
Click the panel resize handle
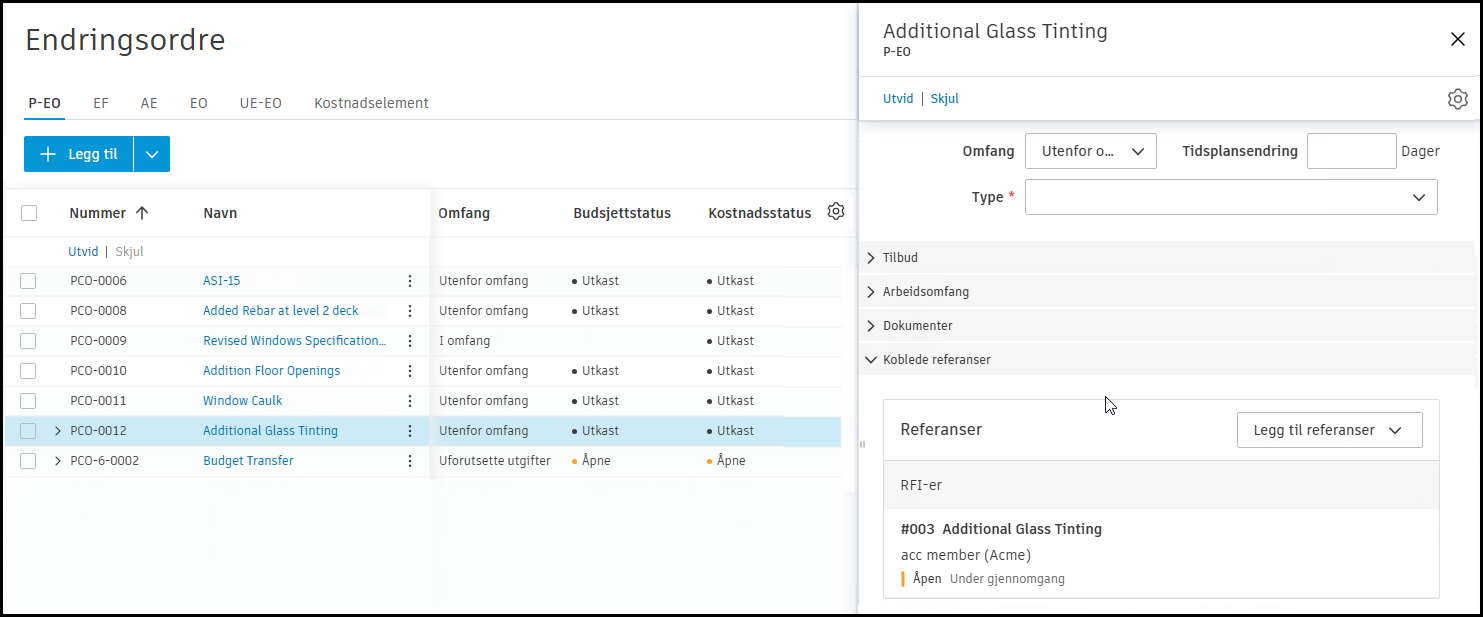click(862, 444)
